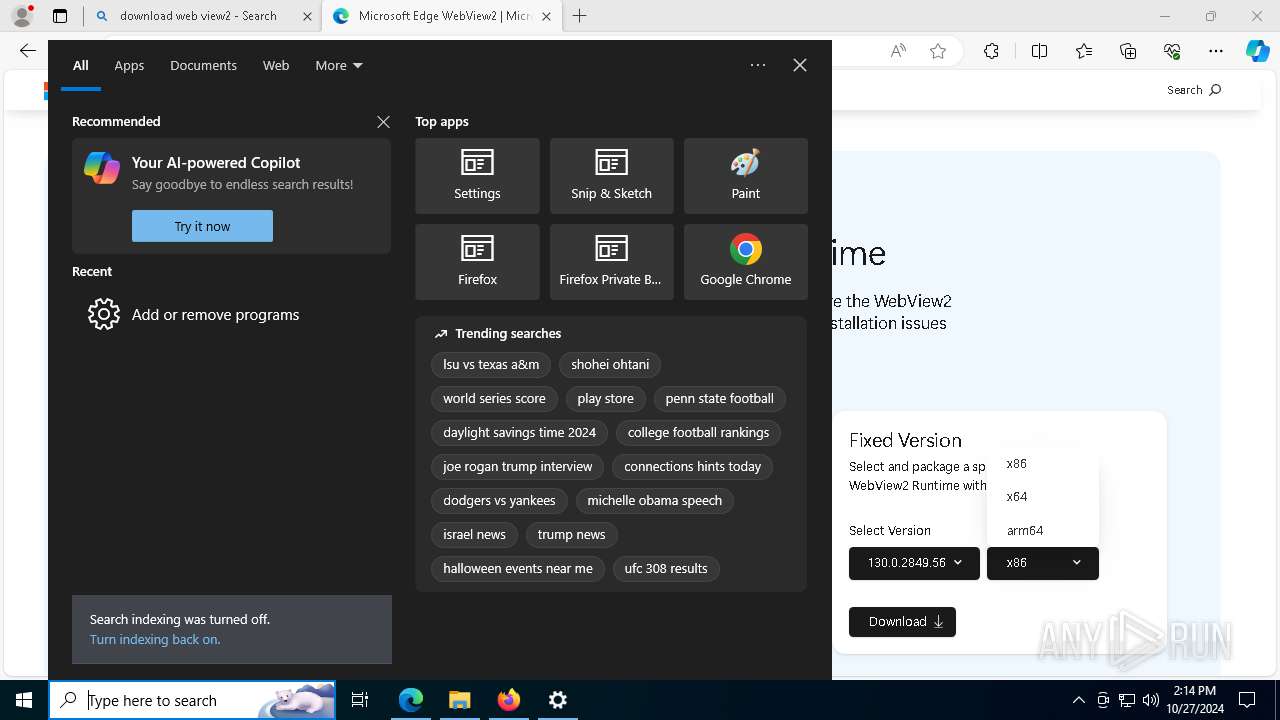The width and height of the screenshot is (1280, 720).
Task: Open the notification center
Action: coord(1247,700)
